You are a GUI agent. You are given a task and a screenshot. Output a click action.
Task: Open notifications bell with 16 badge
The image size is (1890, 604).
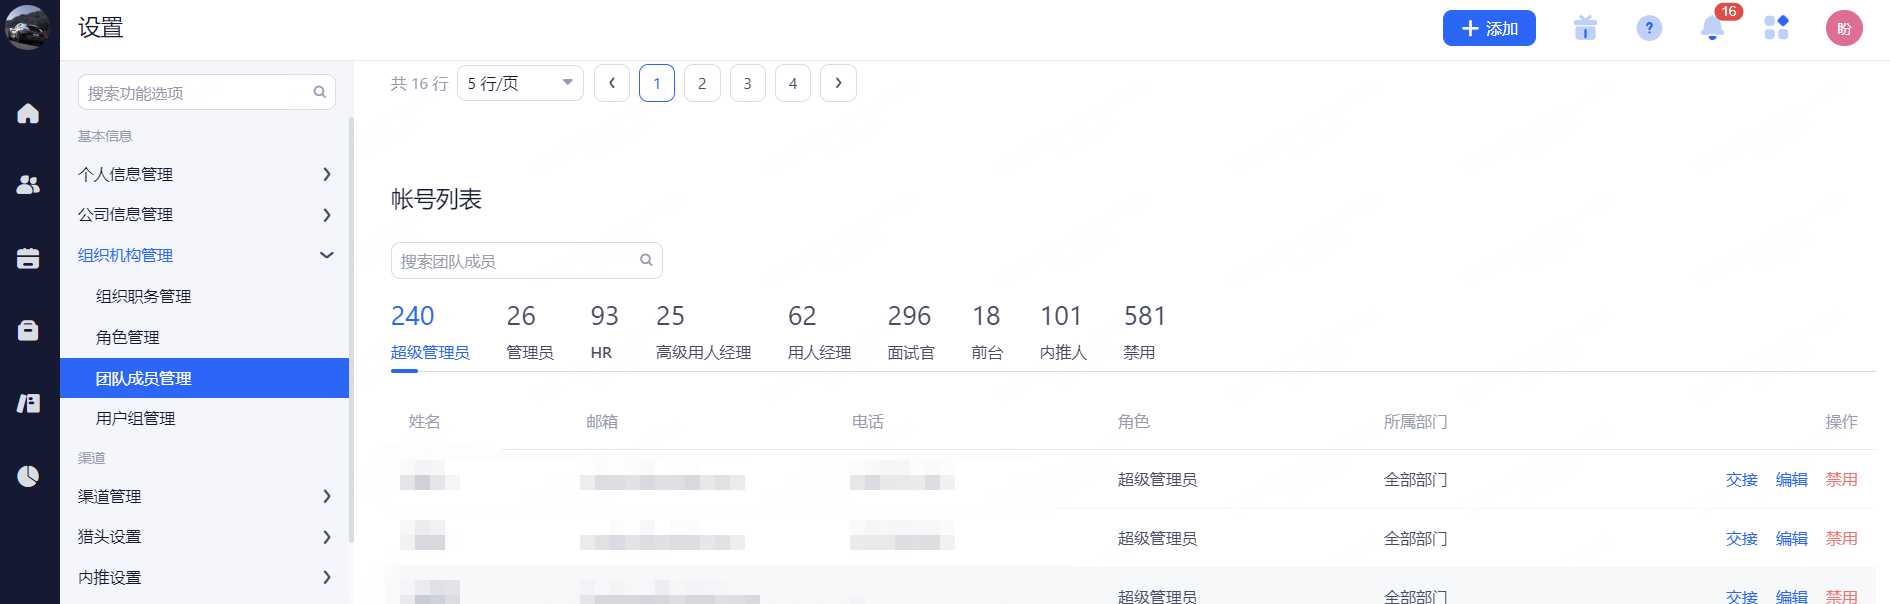(x=1712, y=28)
